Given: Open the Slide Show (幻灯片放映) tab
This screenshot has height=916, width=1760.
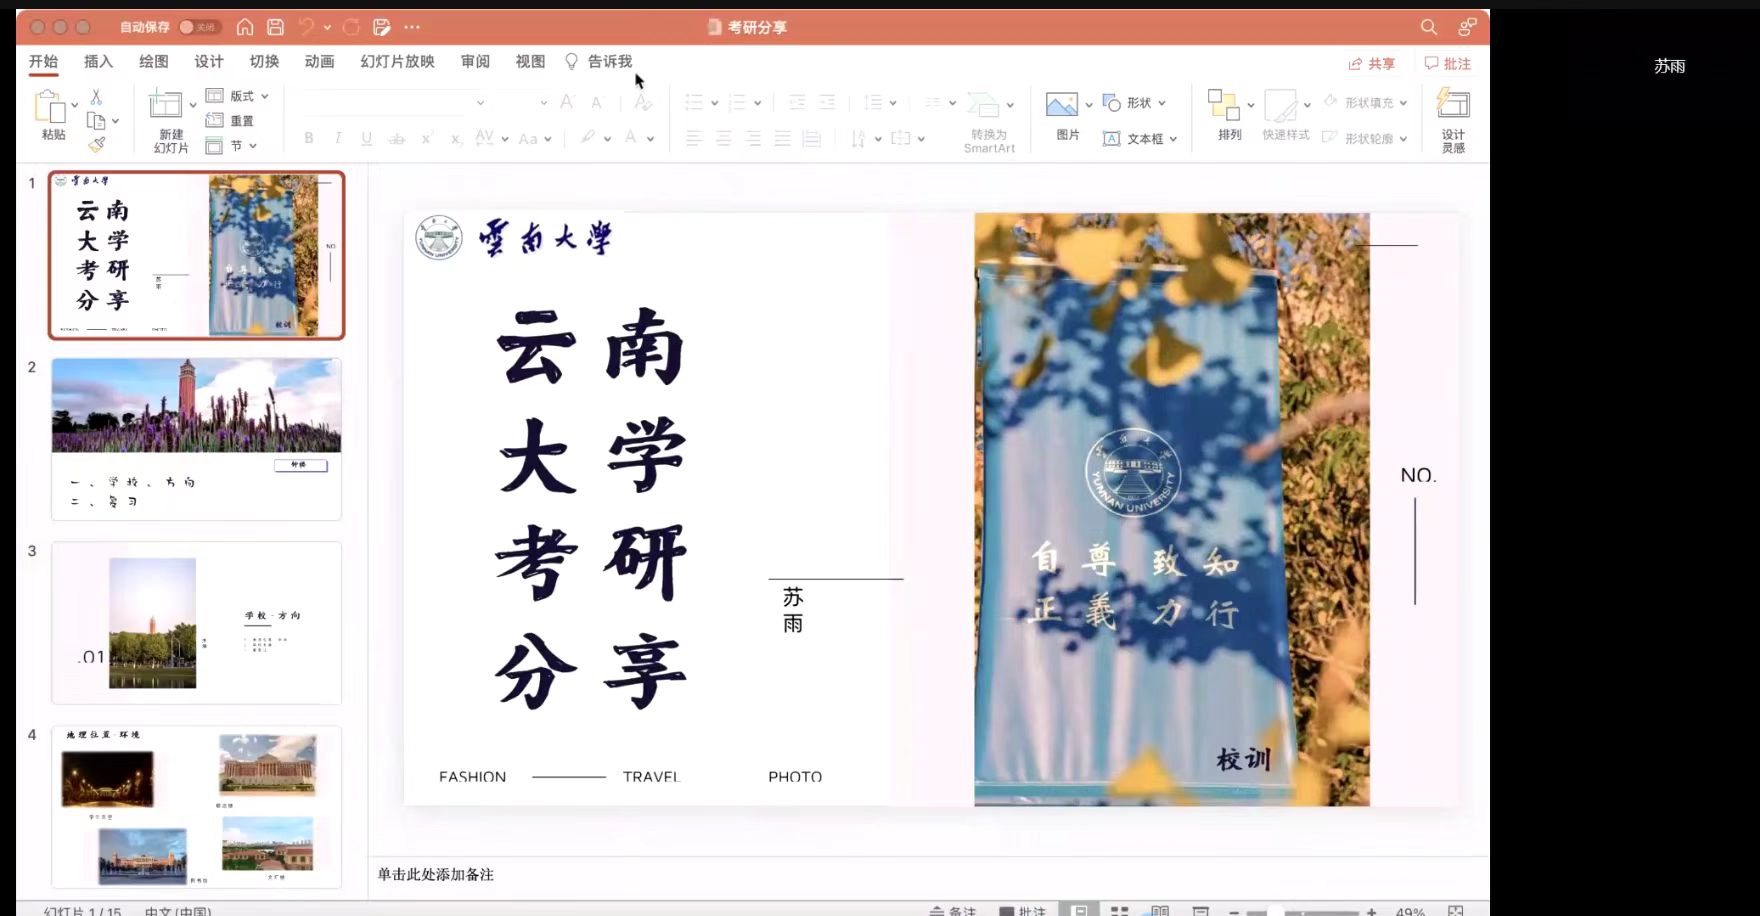Looking at the screenshot, I should [x=397, y=61].
